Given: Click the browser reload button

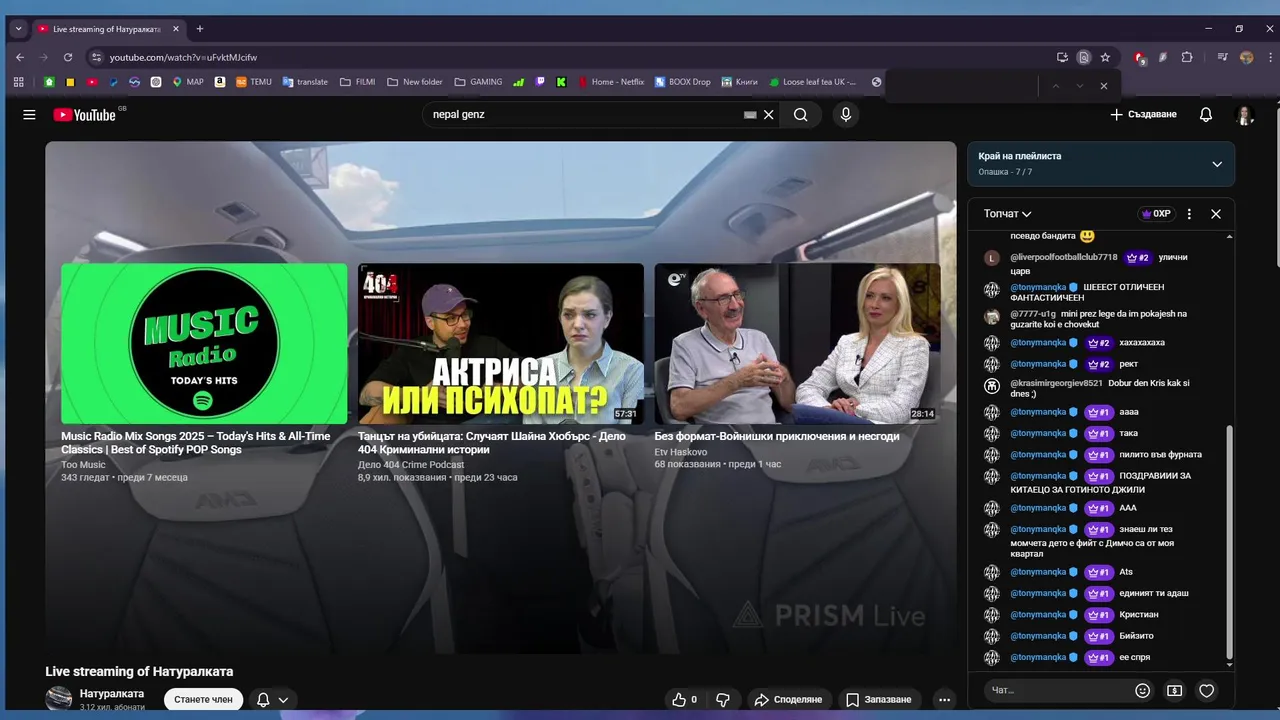Looking at the screenshot, I should pyautogui.click(x=68, y=57).
